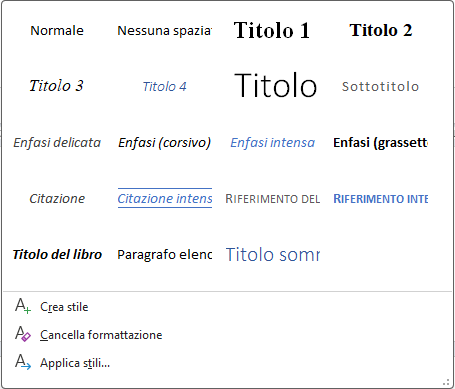Image resolution: width=455 pixels, height=389 pixels.
Task: Apply the Titolo 1 heading style
Action: point(272,30)
